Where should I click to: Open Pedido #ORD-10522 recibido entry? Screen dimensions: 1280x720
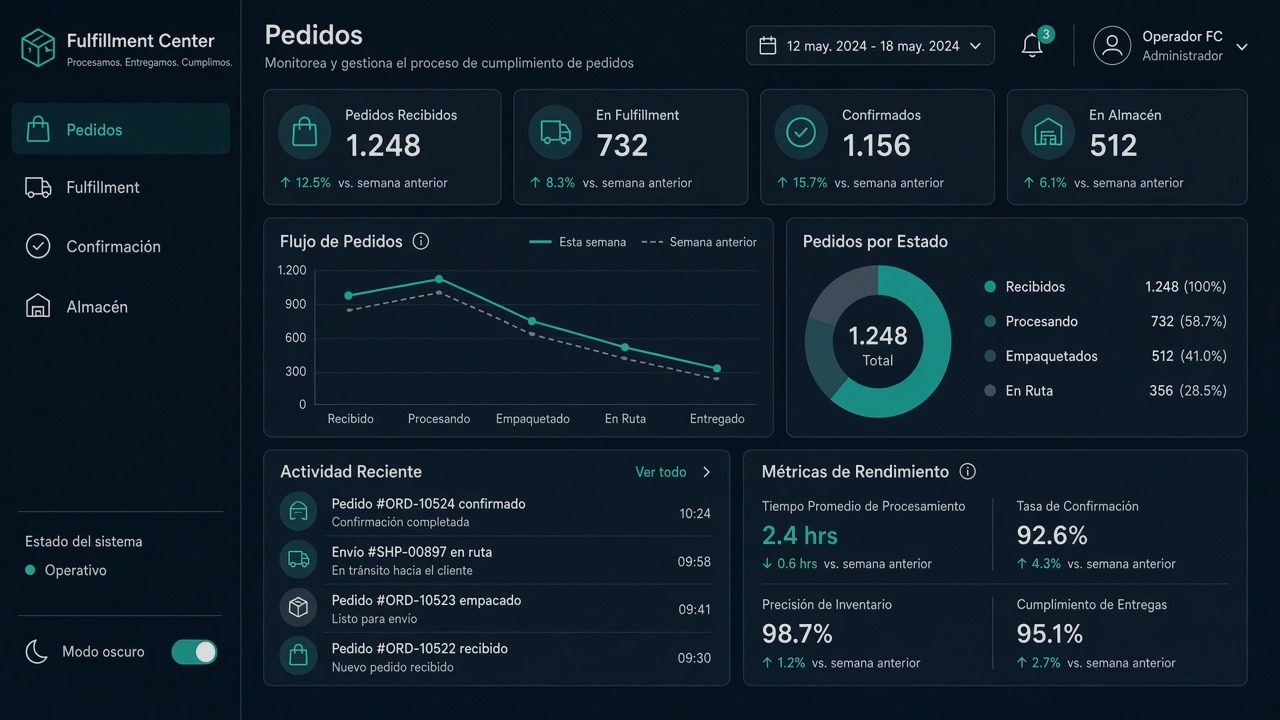tap(496, 657)
